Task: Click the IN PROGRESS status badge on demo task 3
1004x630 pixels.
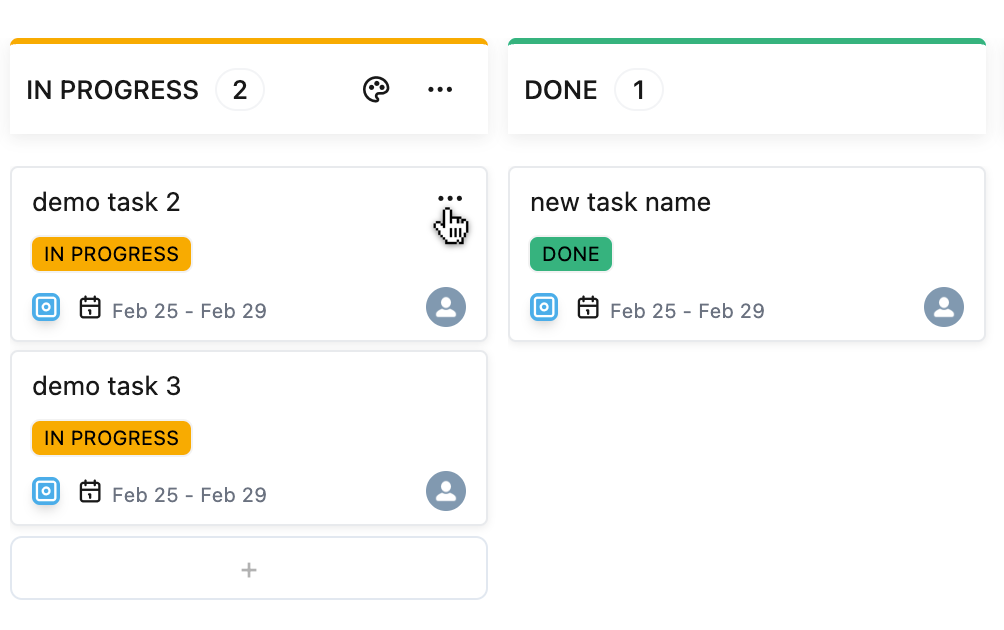Action: coord(111,438)
